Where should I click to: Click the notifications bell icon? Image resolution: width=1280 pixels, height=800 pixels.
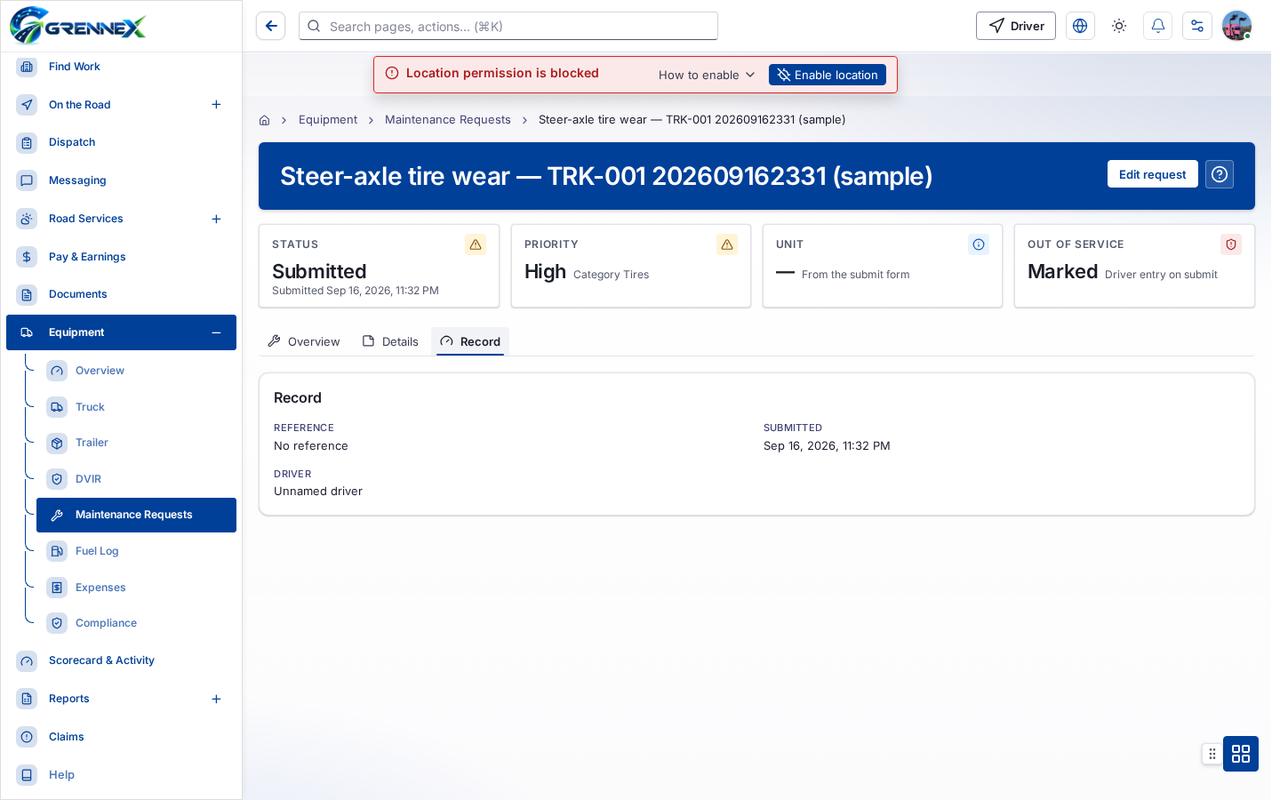pyautogui.click(x=1158, y=26)
